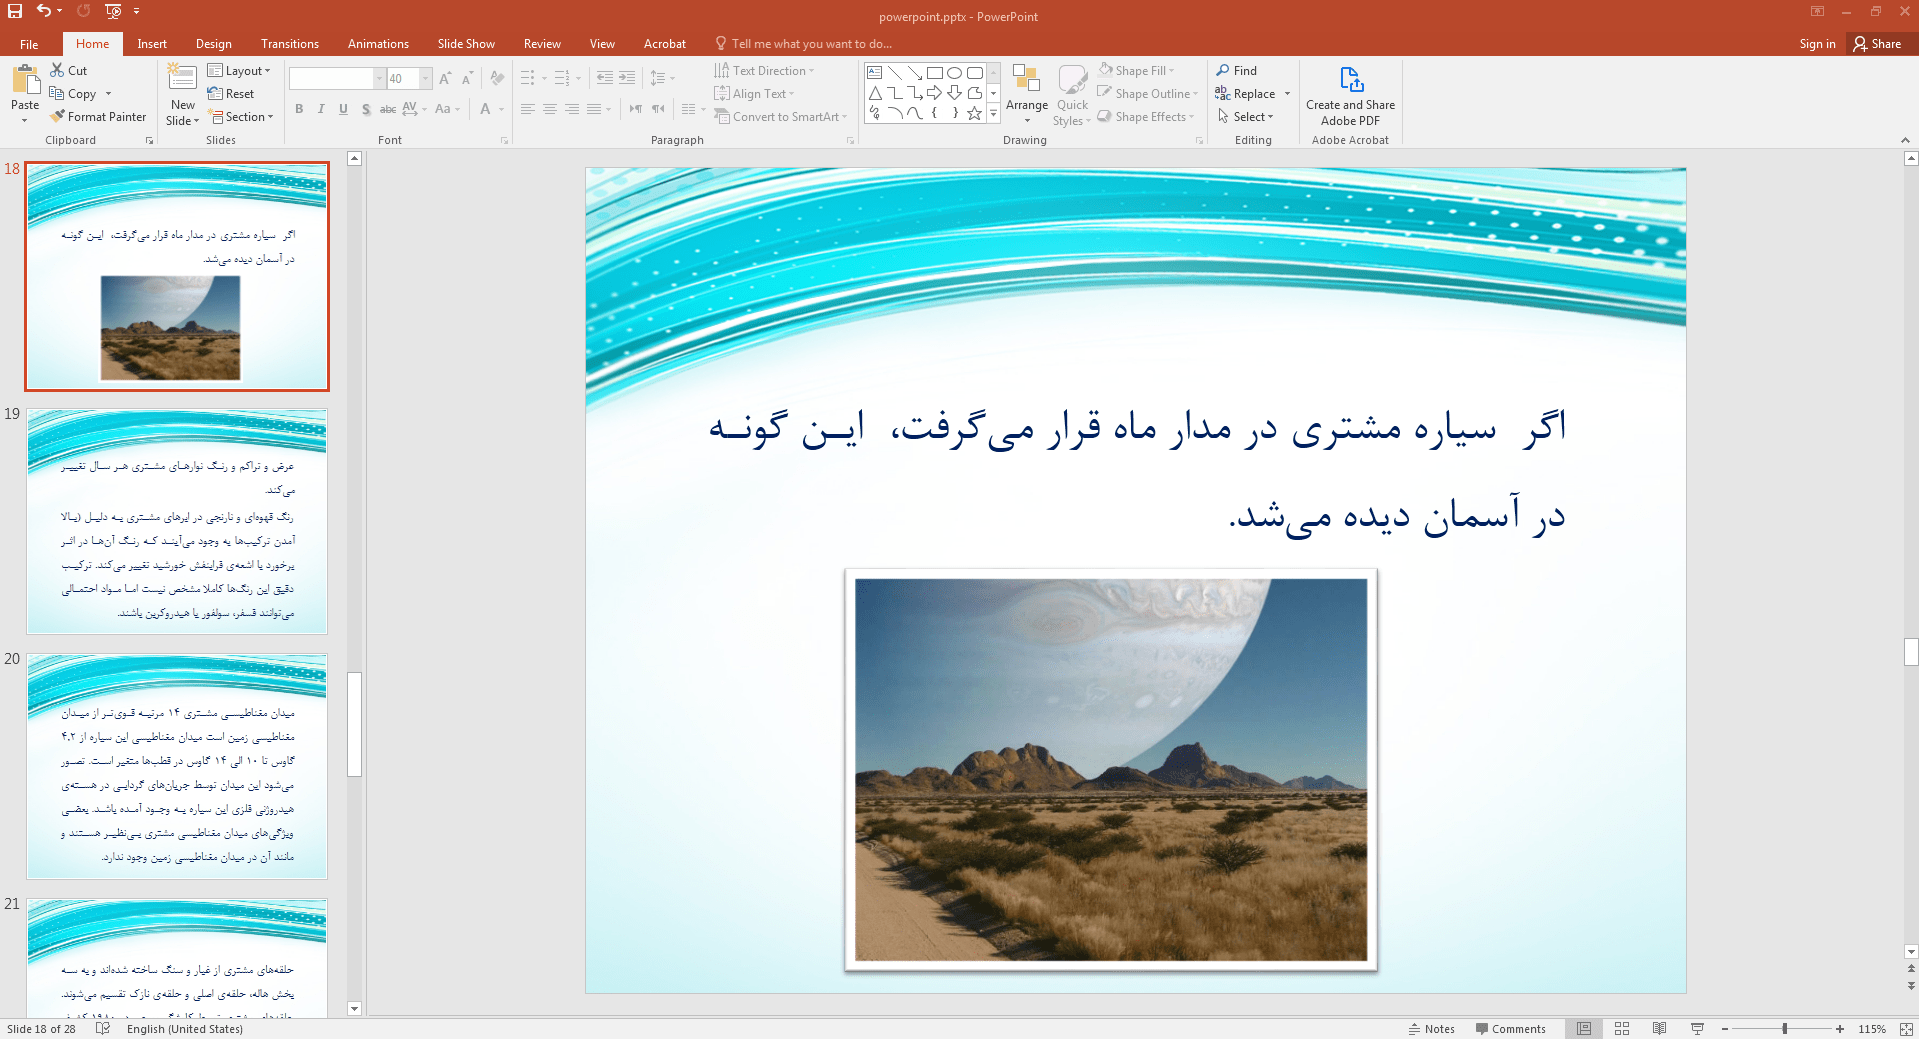Toggle Italic formatting
This screenshot has height=1039, width=1919.
(321, 109)
